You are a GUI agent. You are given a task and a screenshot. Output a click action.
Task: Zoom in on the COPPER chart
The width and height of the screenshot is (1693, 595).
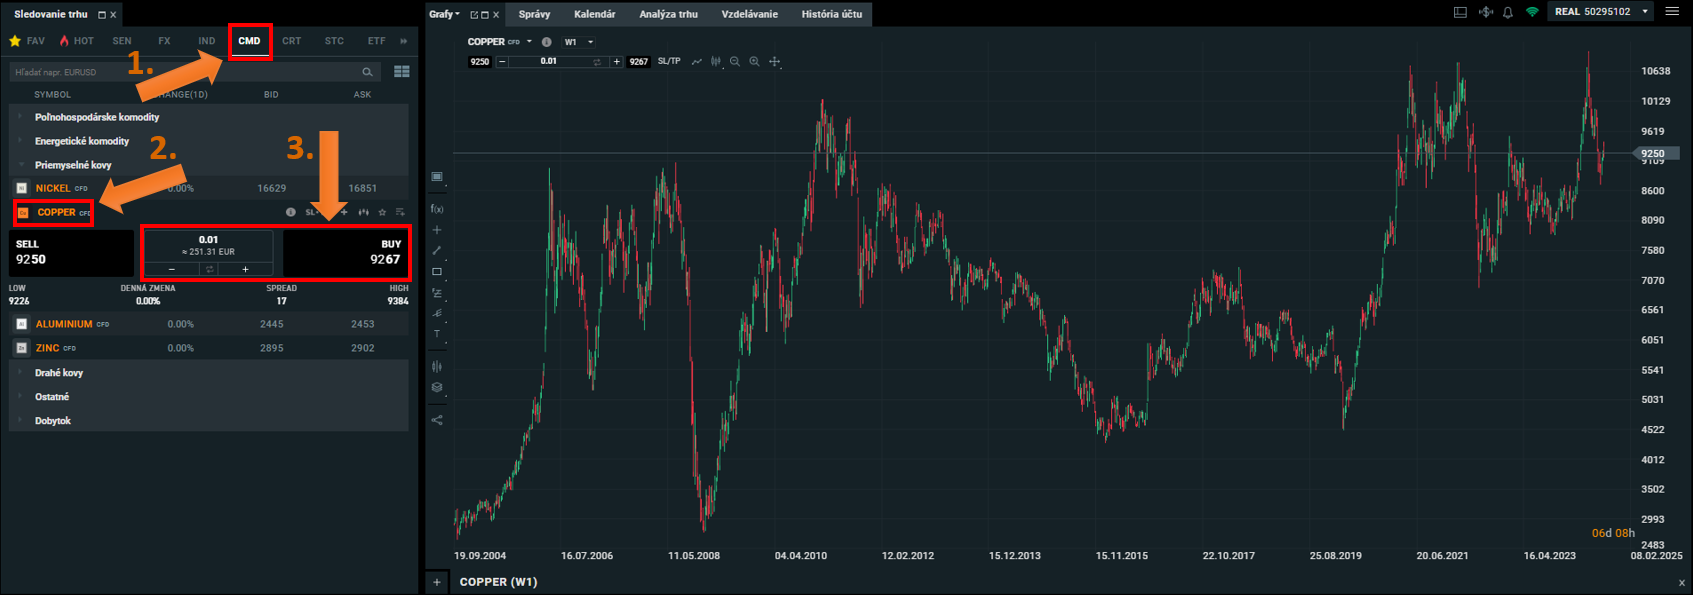point(754,62)
